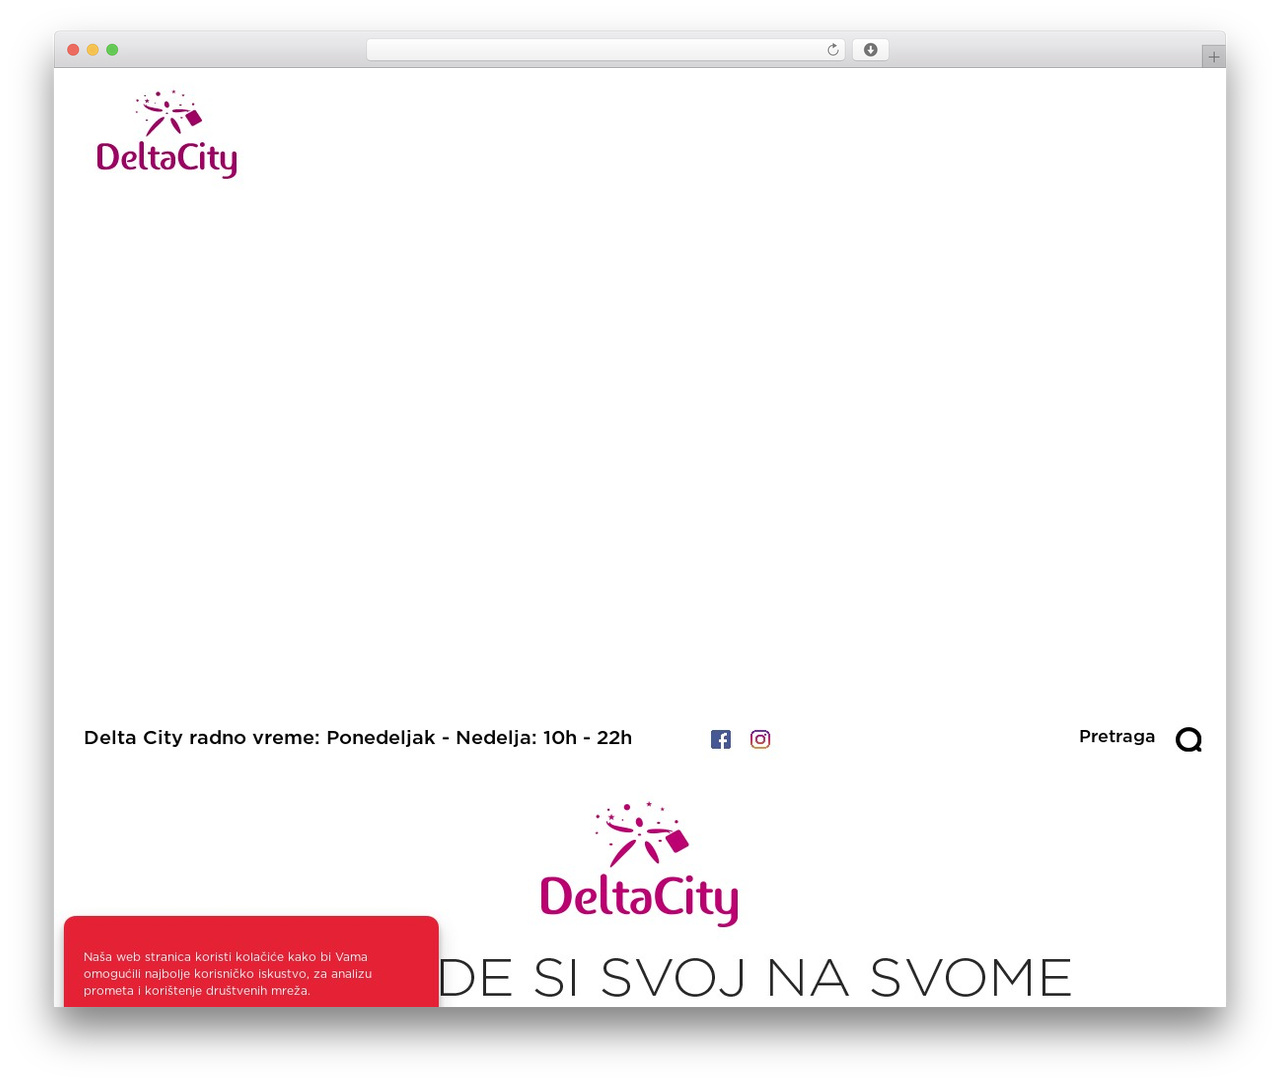
Task: Click the large centered Delta City logo
Action: coord(640,863)
